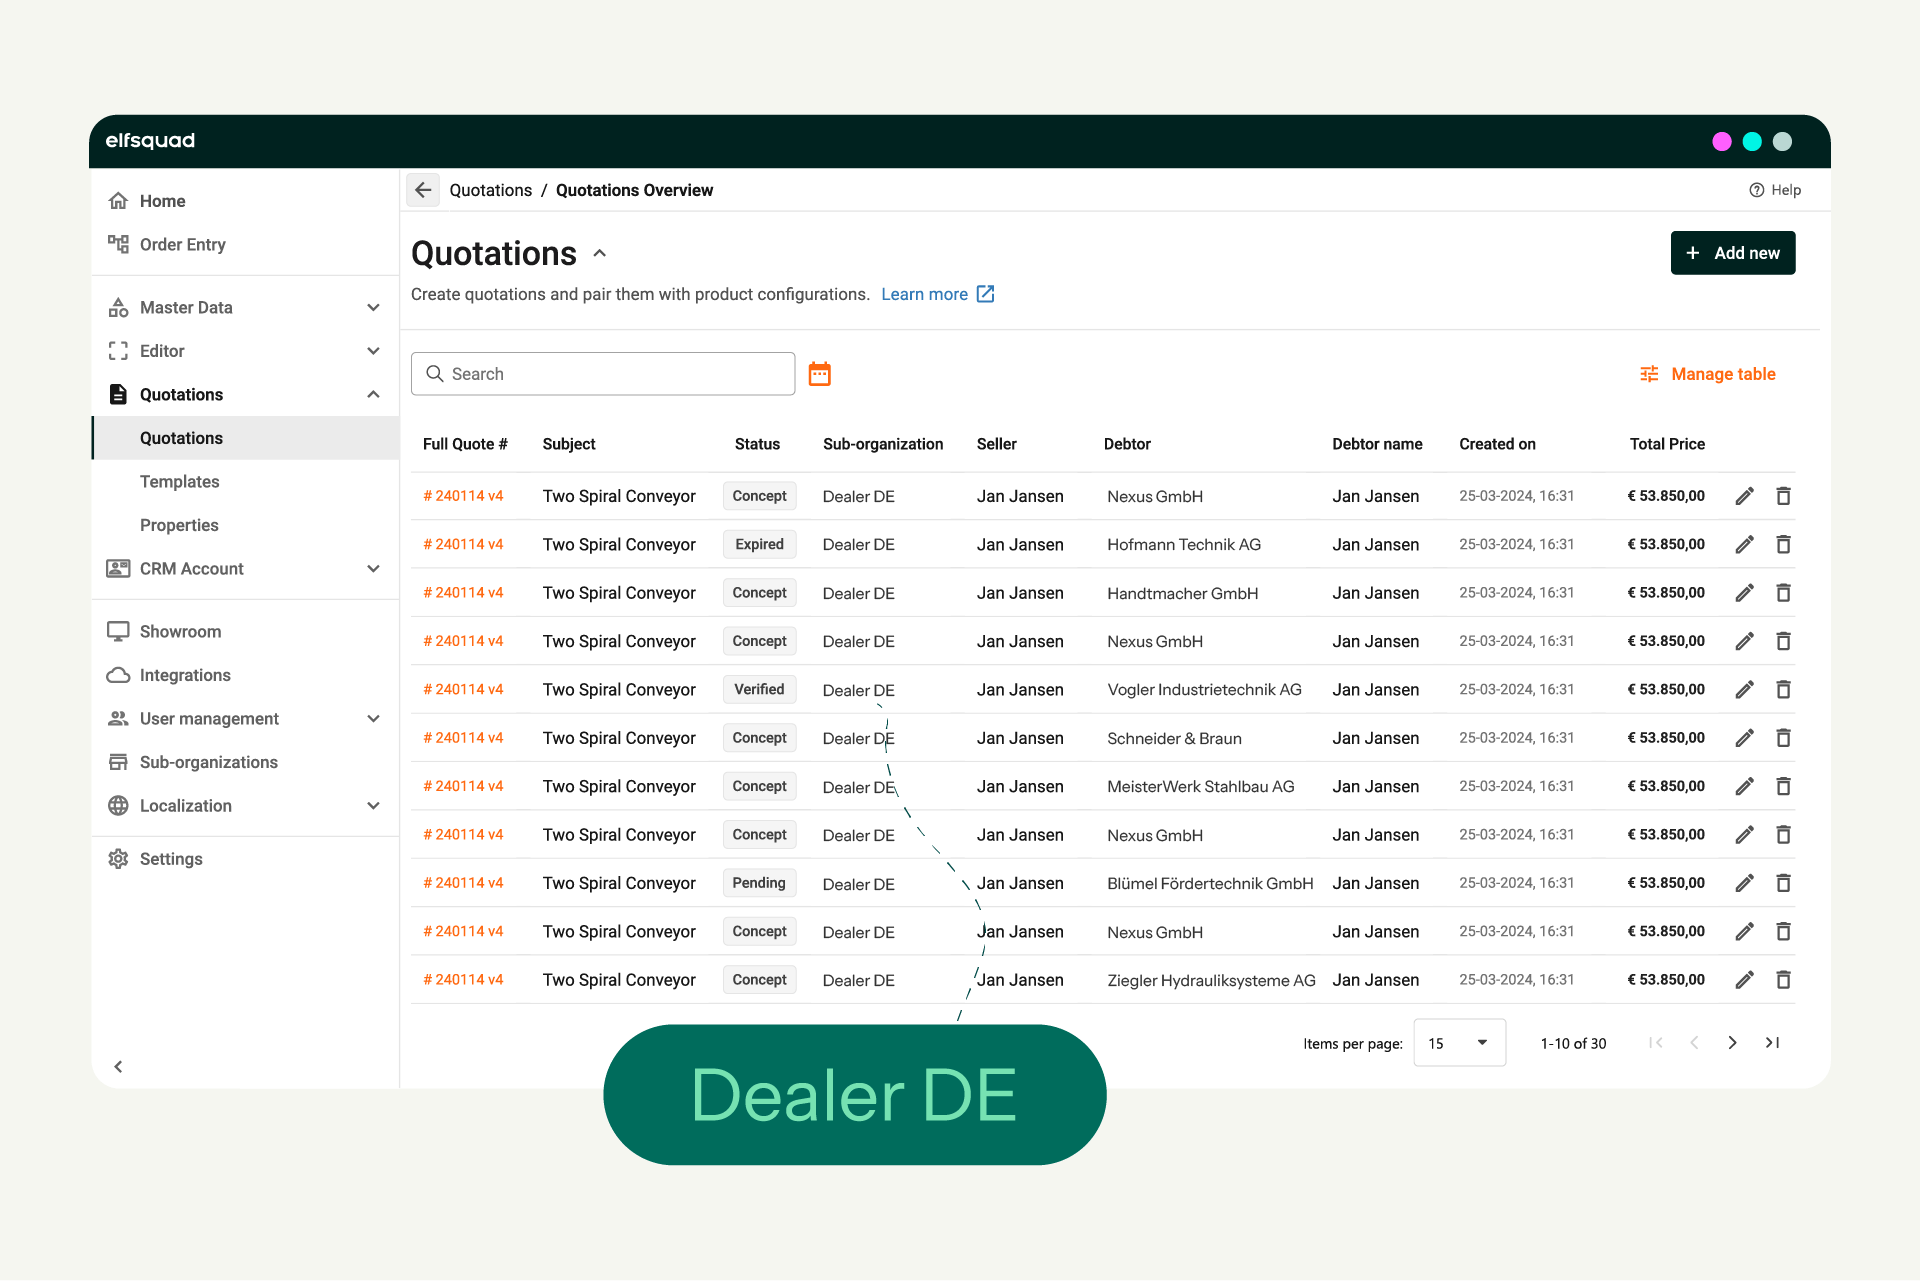Click the back arrow beside the breadcrumb
The image size is (1920, 1281).
[422, 190]
